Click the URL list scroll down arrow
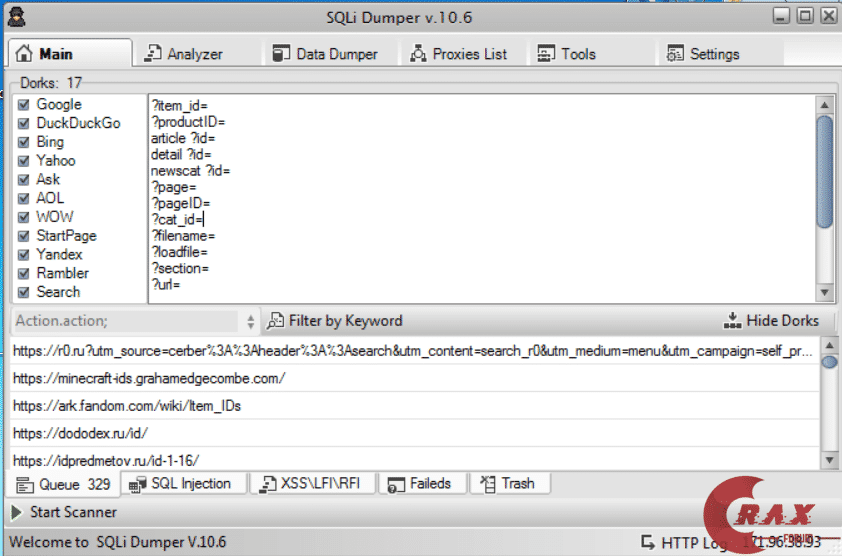The width and height of the screenshot is (842, 556). (829, 460)
